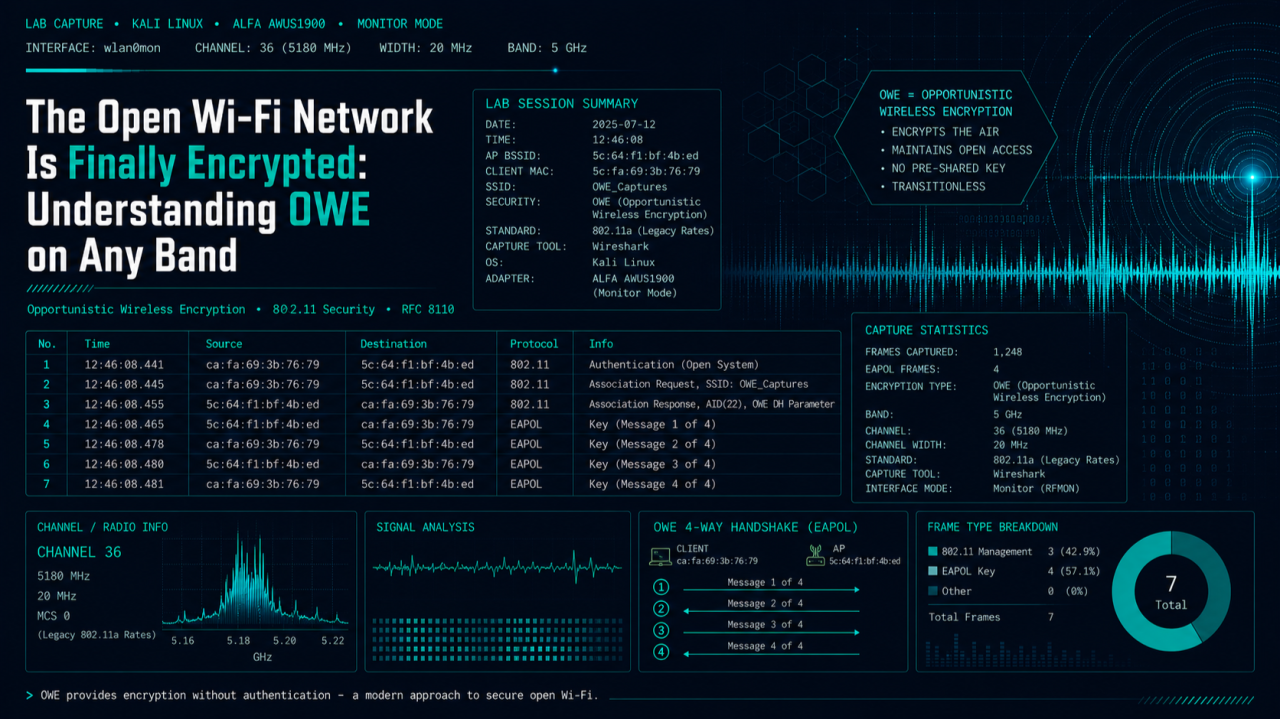Sort the table by the Source column header
Screen dimensions: 1280x719
coord(224,344)
